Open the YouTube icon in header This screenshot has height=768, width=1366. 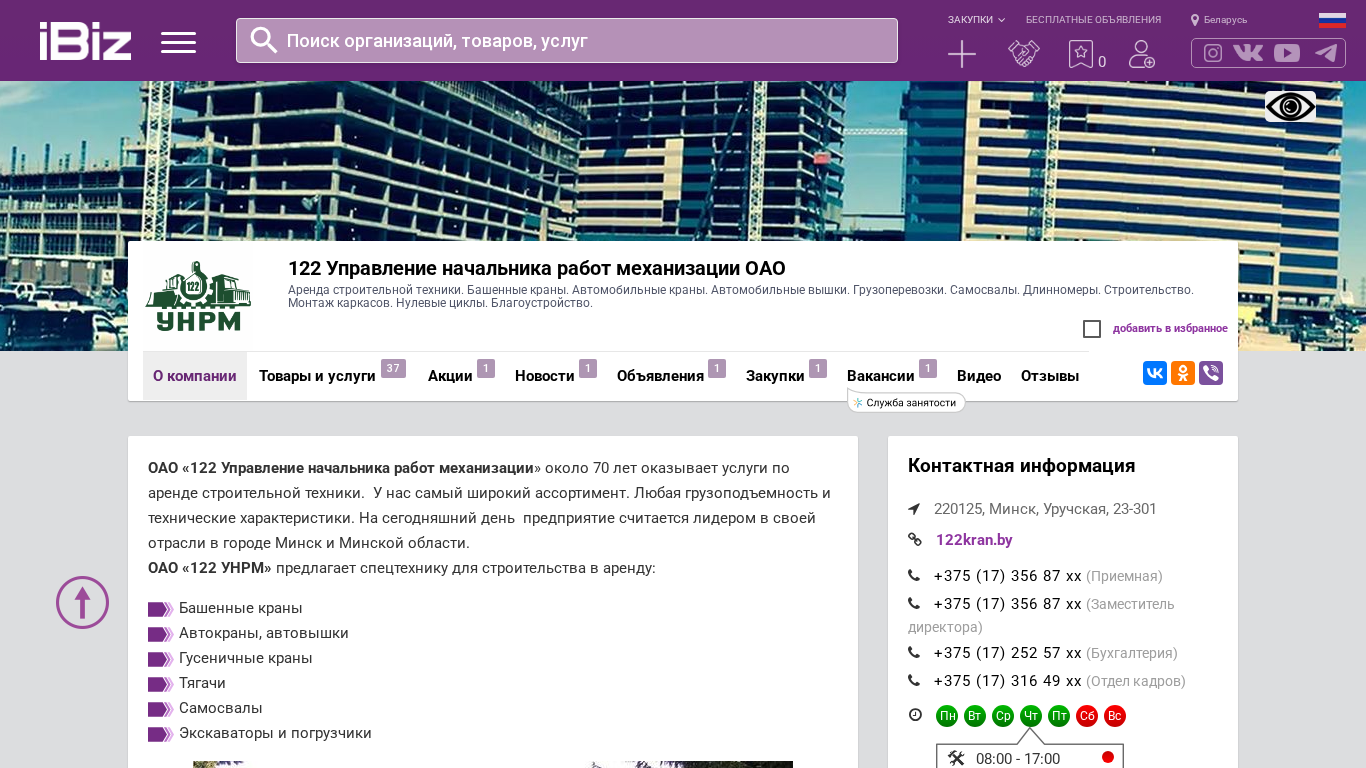pos(1287,53)
